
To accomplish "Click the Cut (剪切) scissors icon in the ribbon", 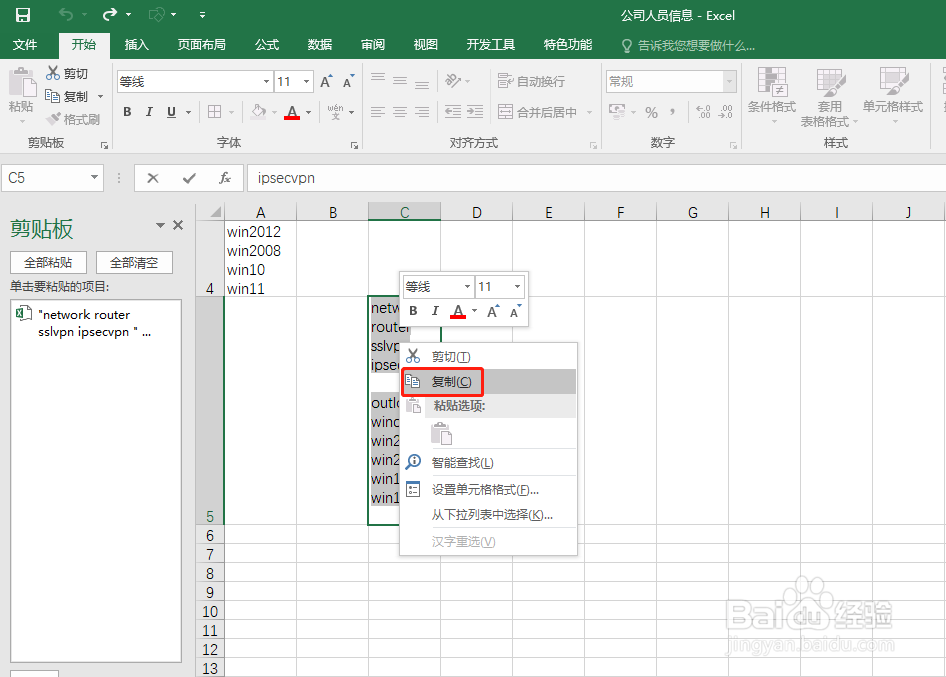I will click(x=53, y=73).
